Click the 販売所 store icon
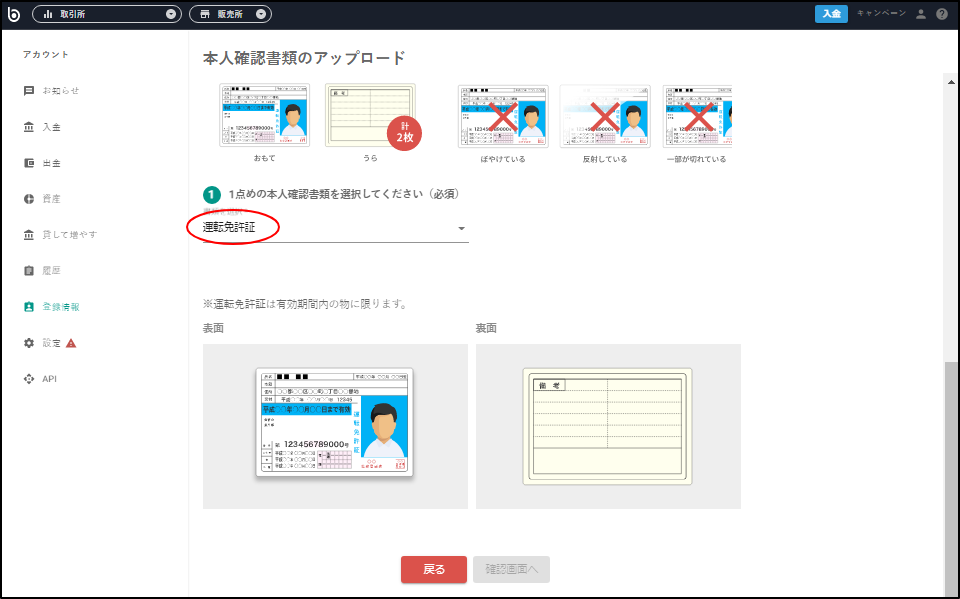Screen dimensions: 960x599 pyautogui.click(x=205, y=14)
